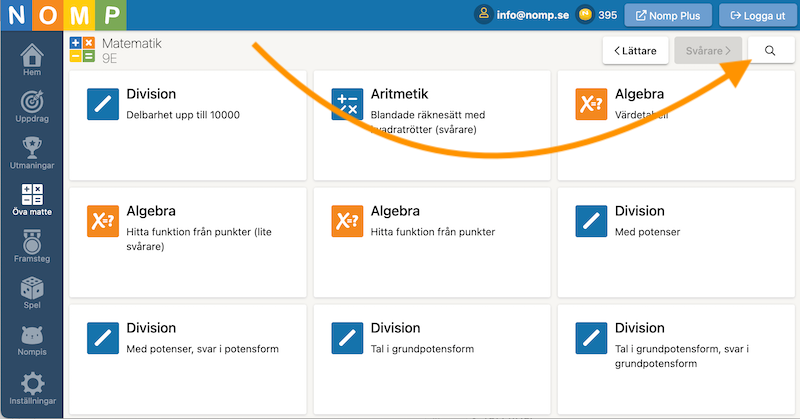Viewport: 800px width, 419px height.
Task: Open Division Med potenser card
Action: pos(676,242)
